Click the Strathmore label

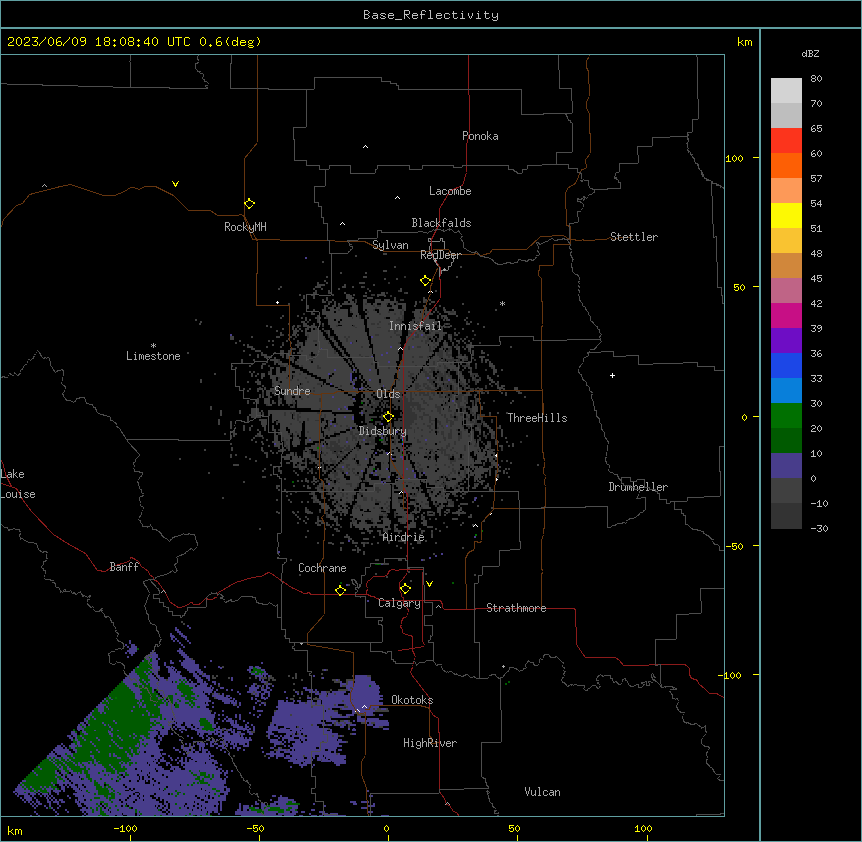pyautogui.click(x=516, y=608)
